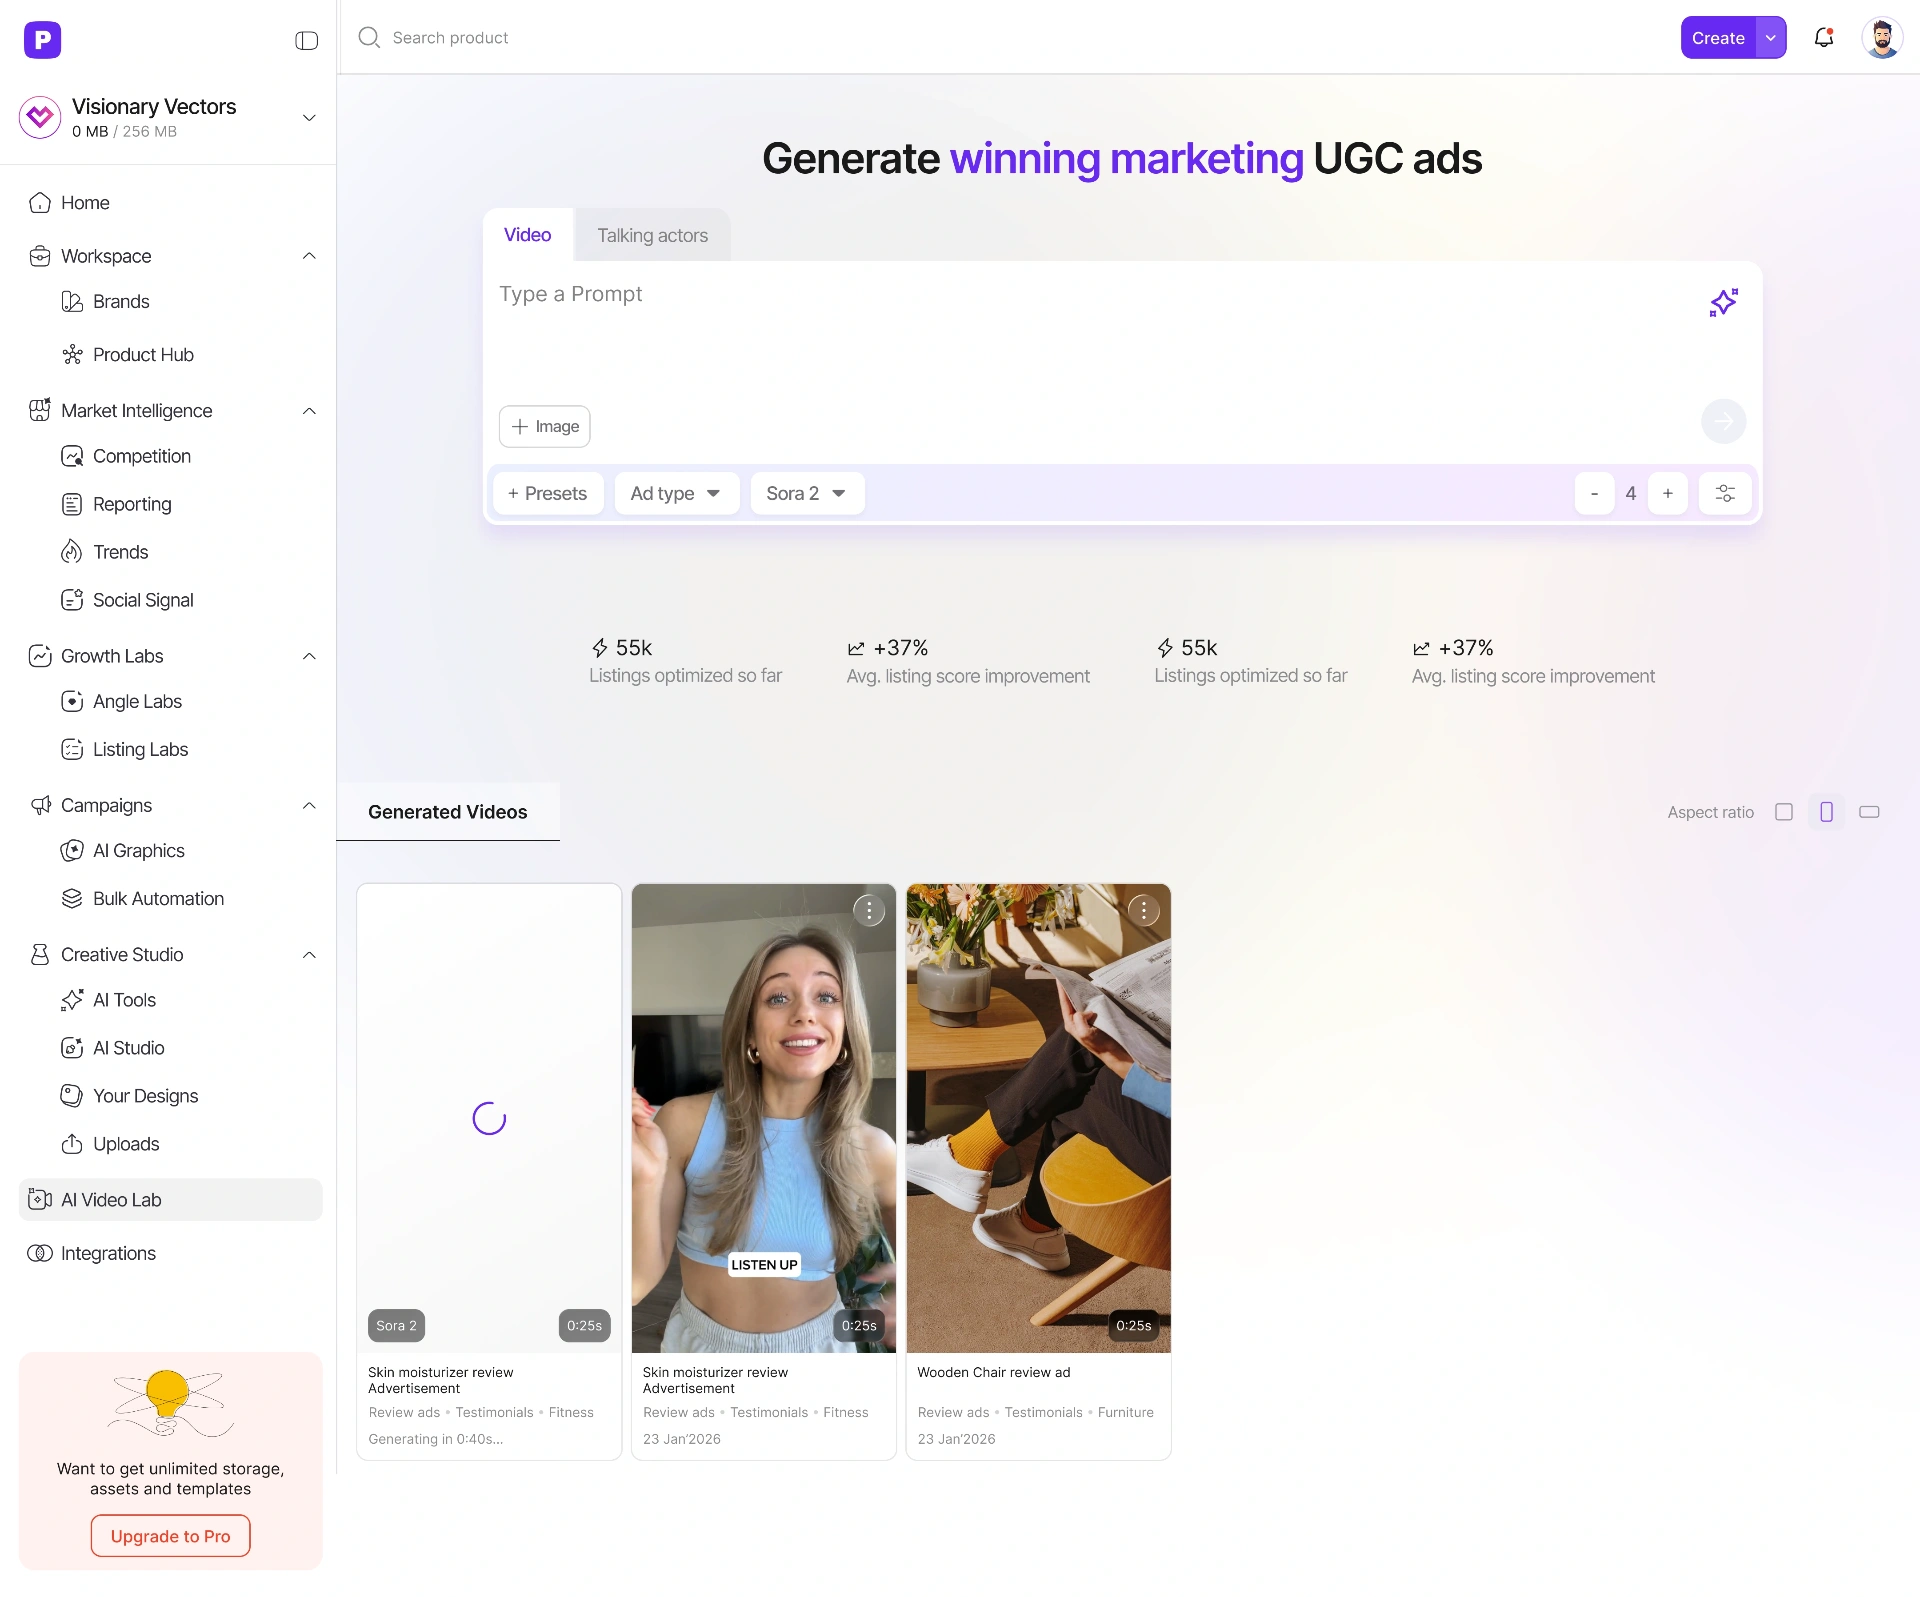The width and height of the screenshot is (1920, 1597).
Task: Select the square aspect ratio option
Action: pos(1783,812)
